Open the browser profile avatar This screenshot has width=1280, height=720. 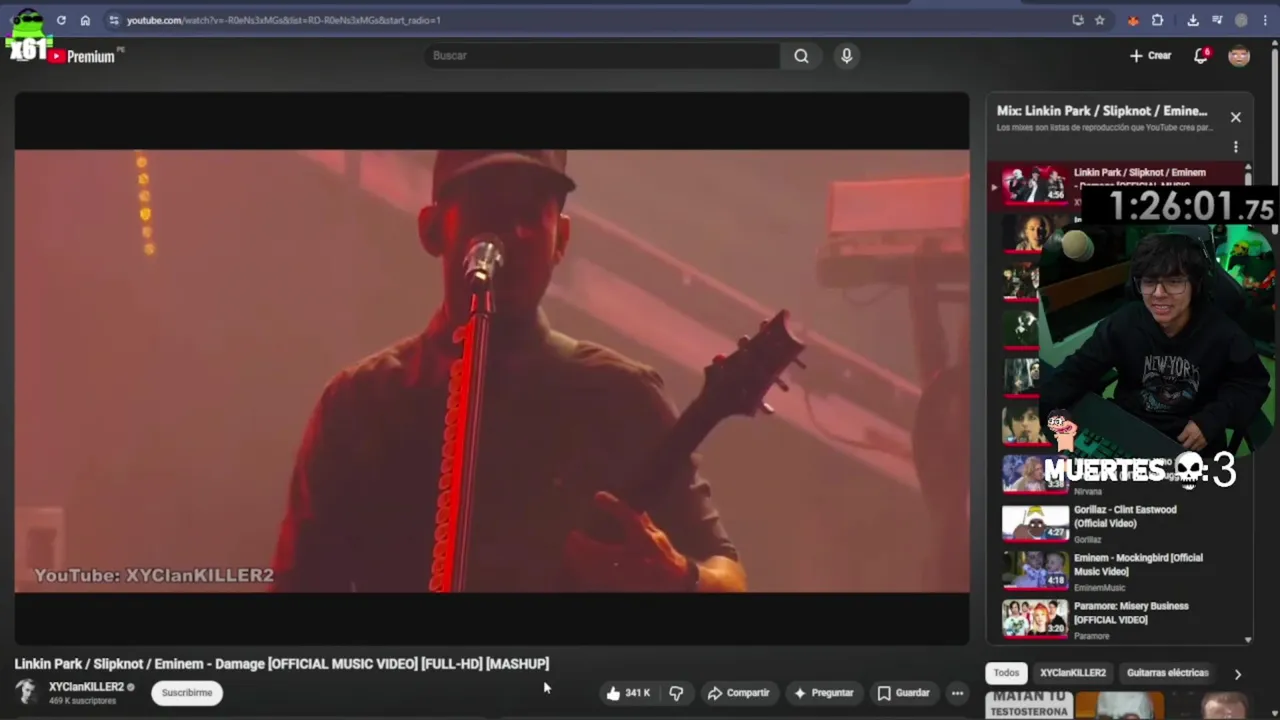(1241, 20)
